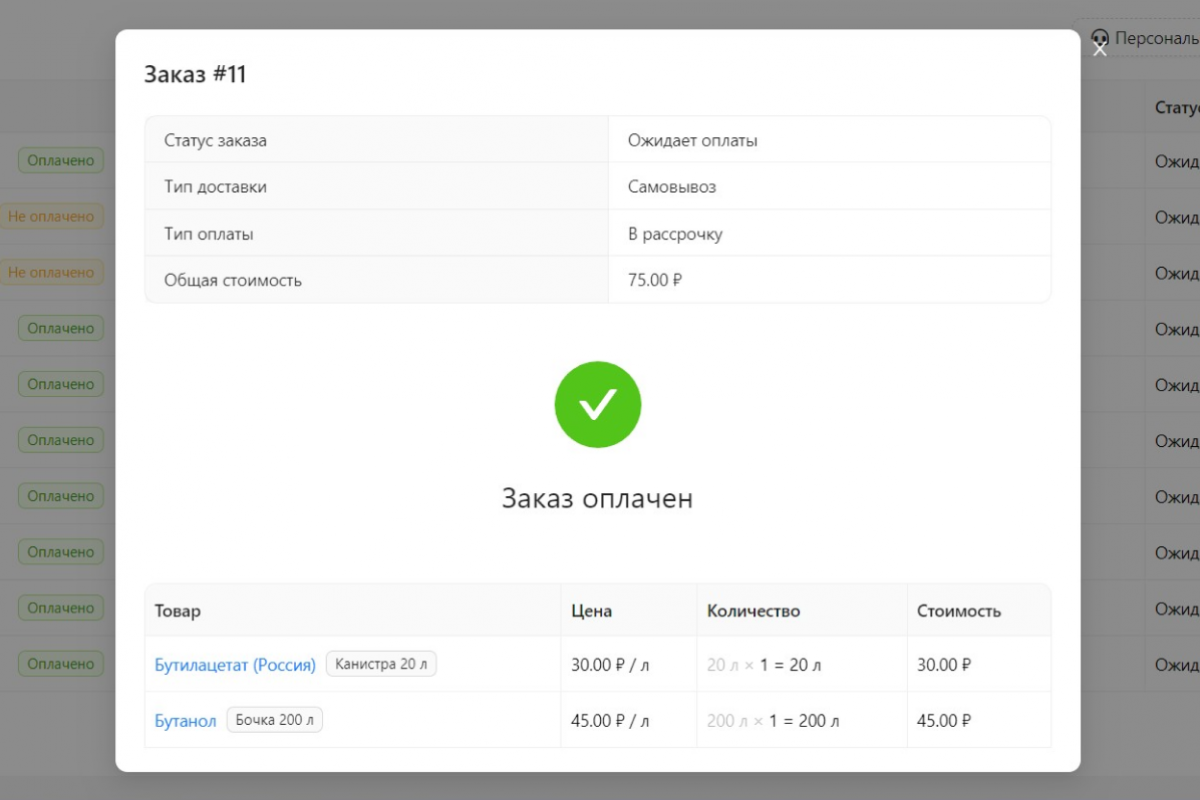Close the Заказ #11 modal
The width and height of the screenshot is (1200, 800).
tap(1099, 48)
